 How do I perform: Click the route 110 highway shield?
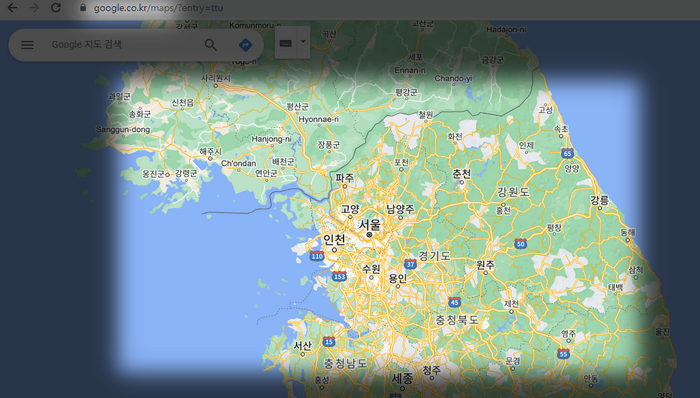coord(317,256)
